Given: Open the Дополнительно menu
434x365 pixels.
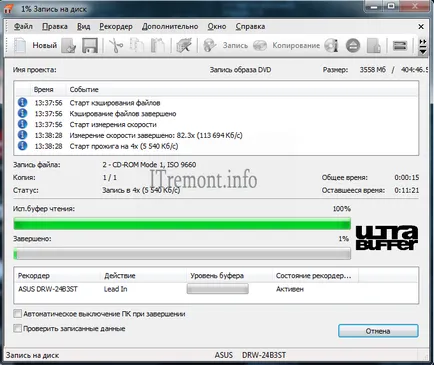Looking at the screenshot, I should click(170, 26).
